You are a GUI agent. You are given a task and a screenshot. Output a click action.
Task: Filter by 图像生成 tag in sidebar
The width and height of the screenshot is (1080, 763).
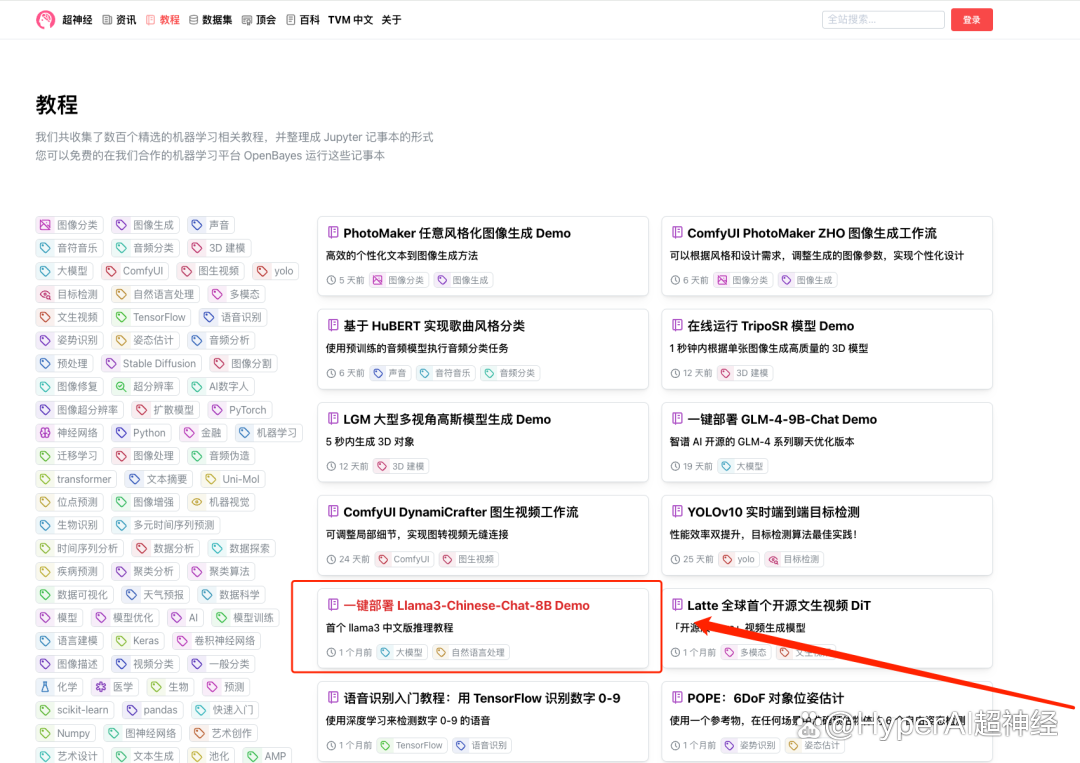(145, 224)
